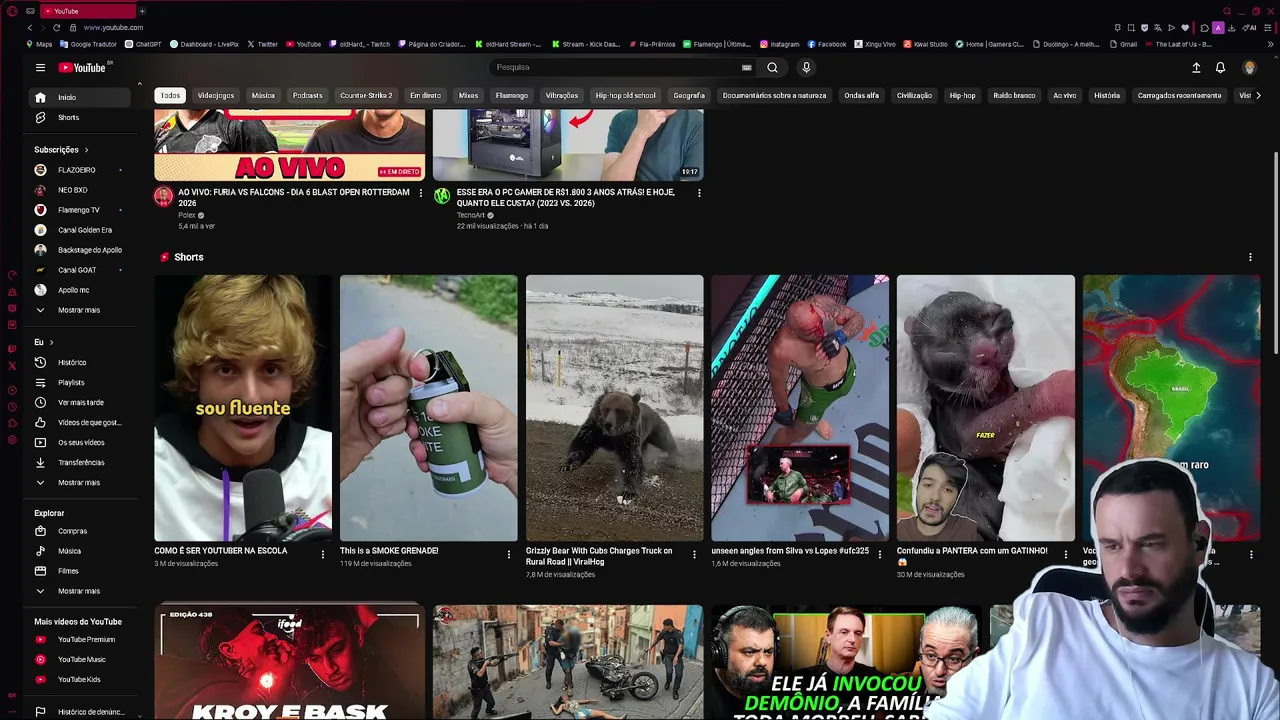1280x720 pixels.
Task: Select the Podcasts filter chip
Action: 307,95
